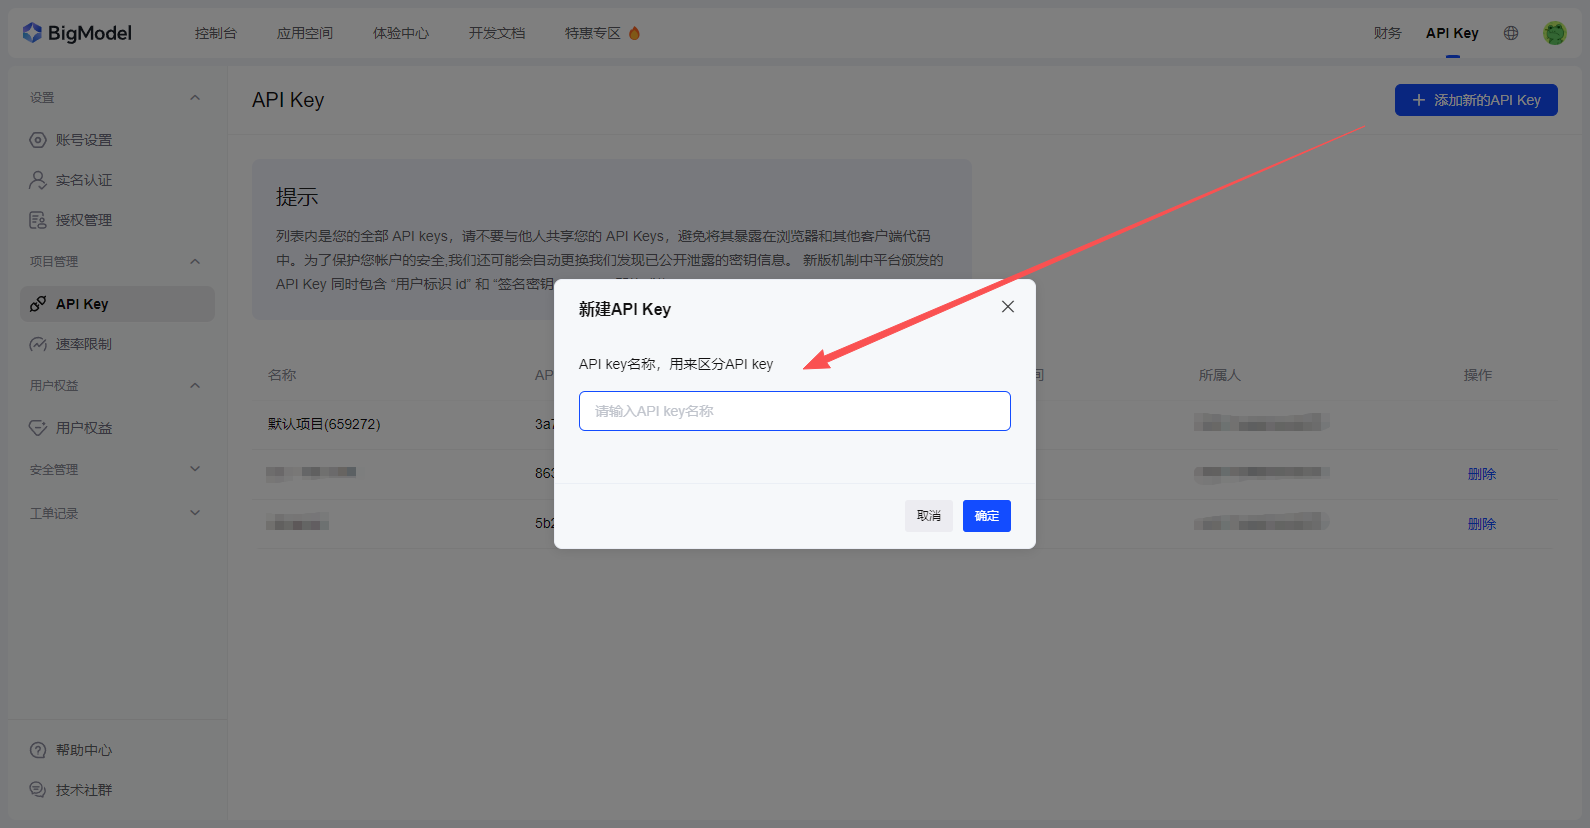Collapse the 设置 sidebar section
The image size is (1590, 828).
[195, 98]
